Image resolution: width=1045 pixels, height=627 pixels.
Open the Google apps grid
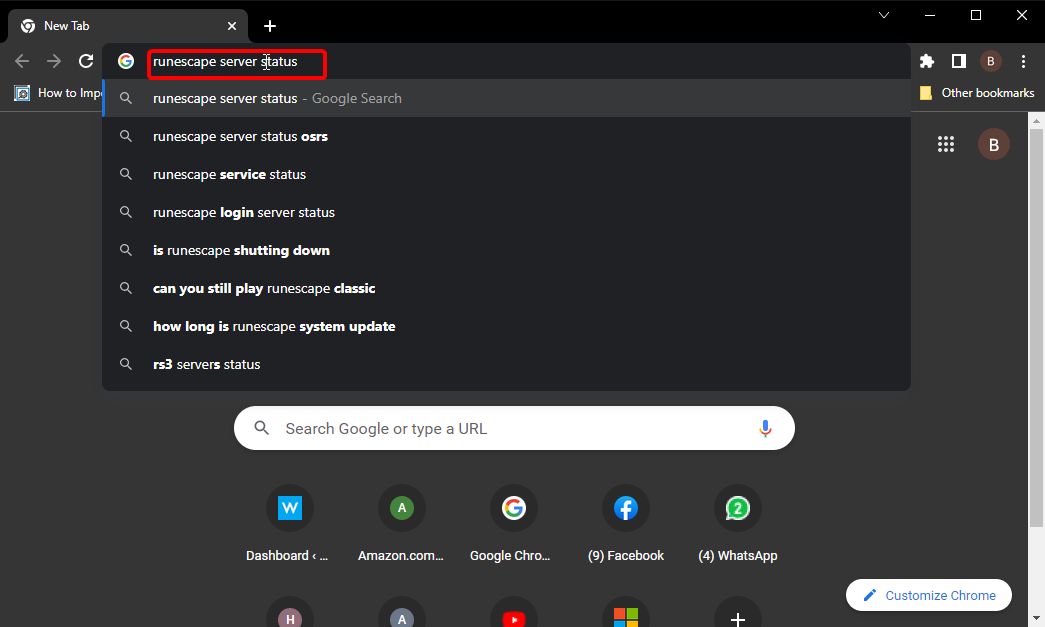click(946, 145)
